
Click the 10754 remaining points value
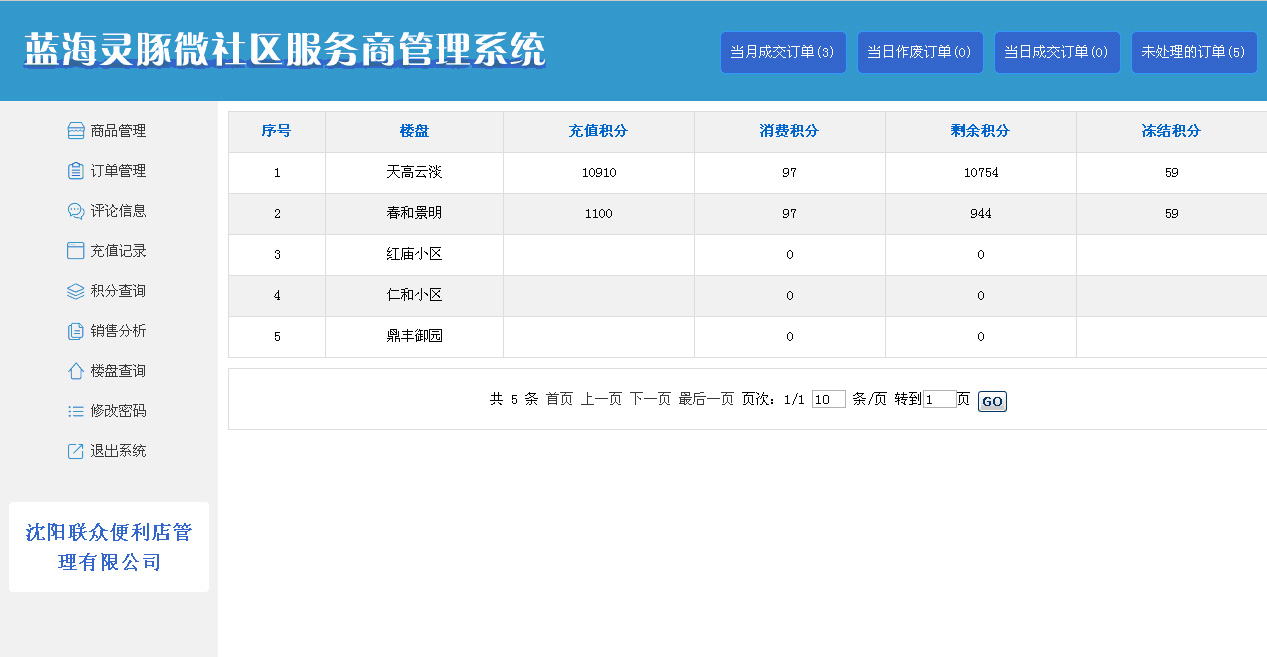pyautogui.click(x=981, y=173)
